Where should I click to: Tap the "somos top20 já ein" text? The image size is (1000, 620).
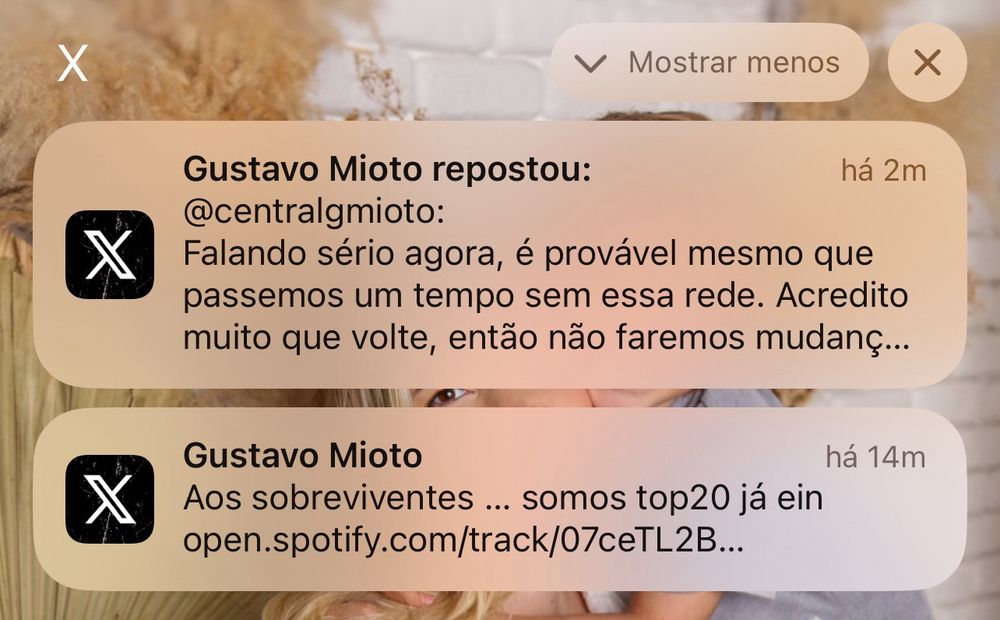pyautogui.click(x=672, y=498)
